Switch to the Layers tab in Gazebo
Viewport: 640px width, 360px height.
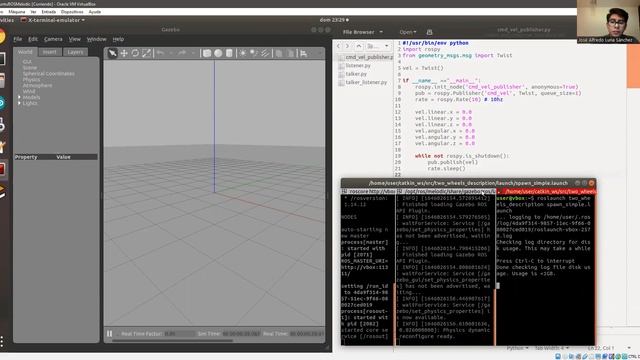(x=75, y=52)
